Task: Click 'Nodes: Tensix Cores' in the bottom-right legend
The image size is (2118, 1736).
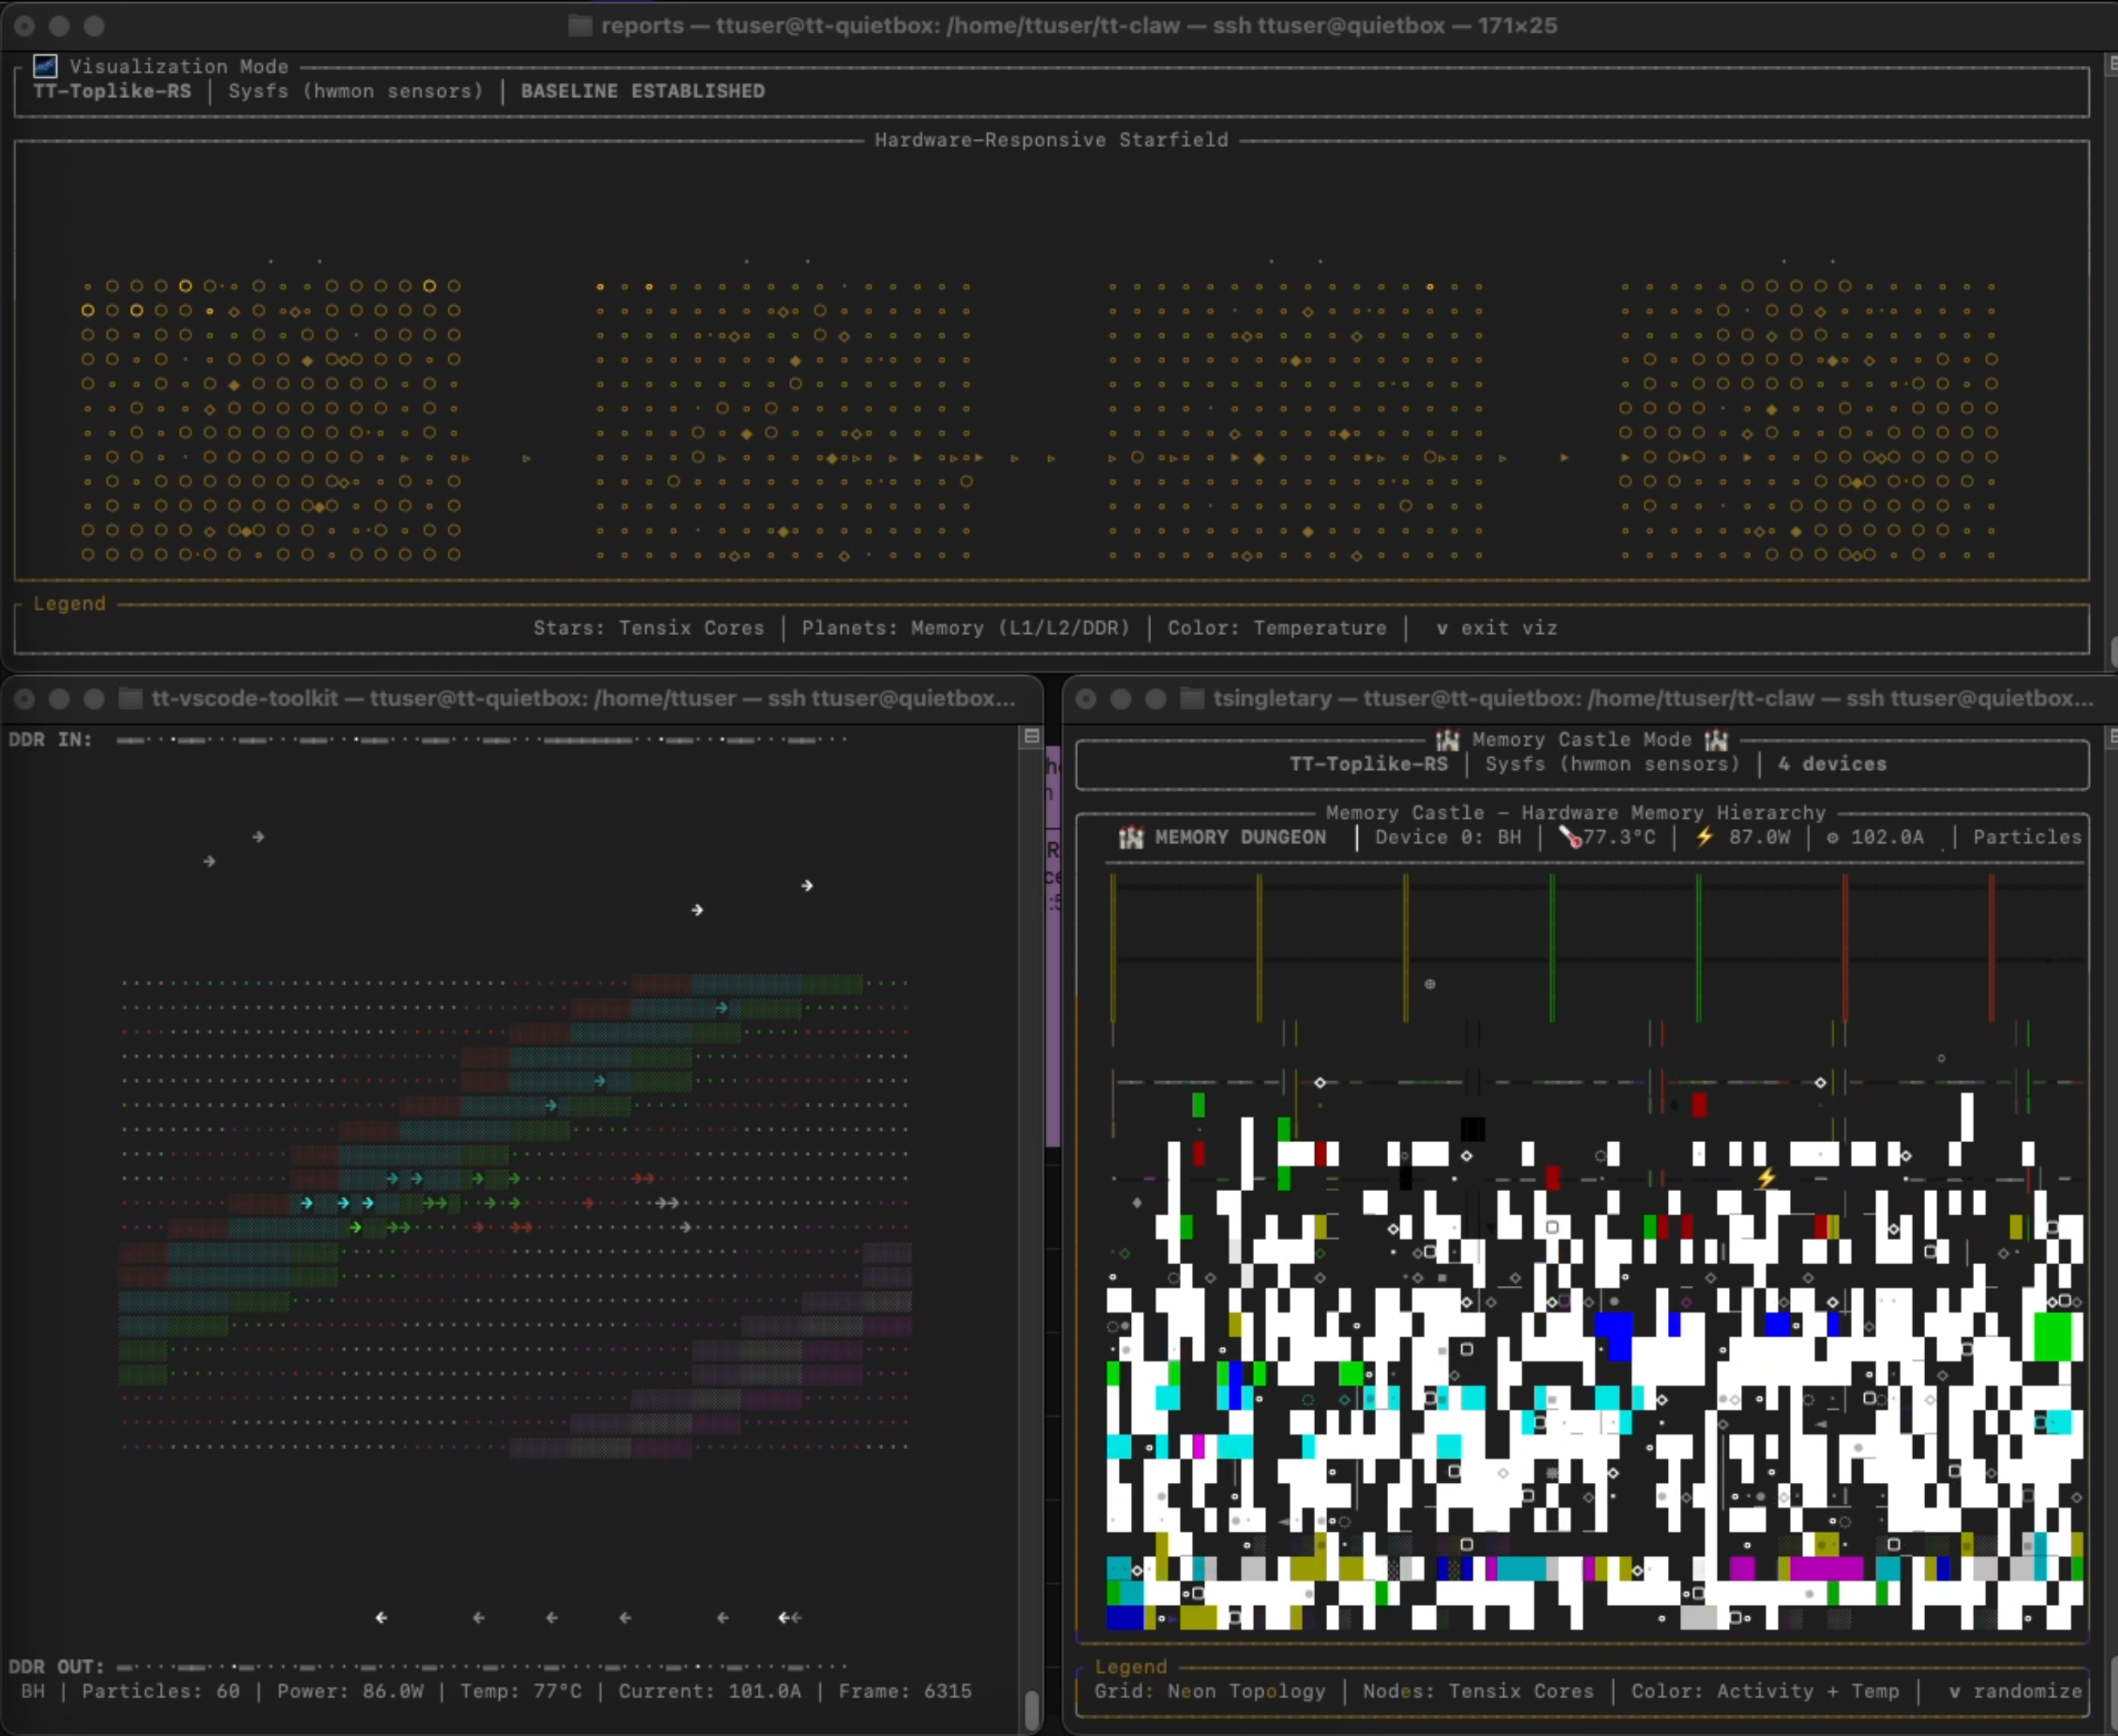Action: click(1478, 1691)
